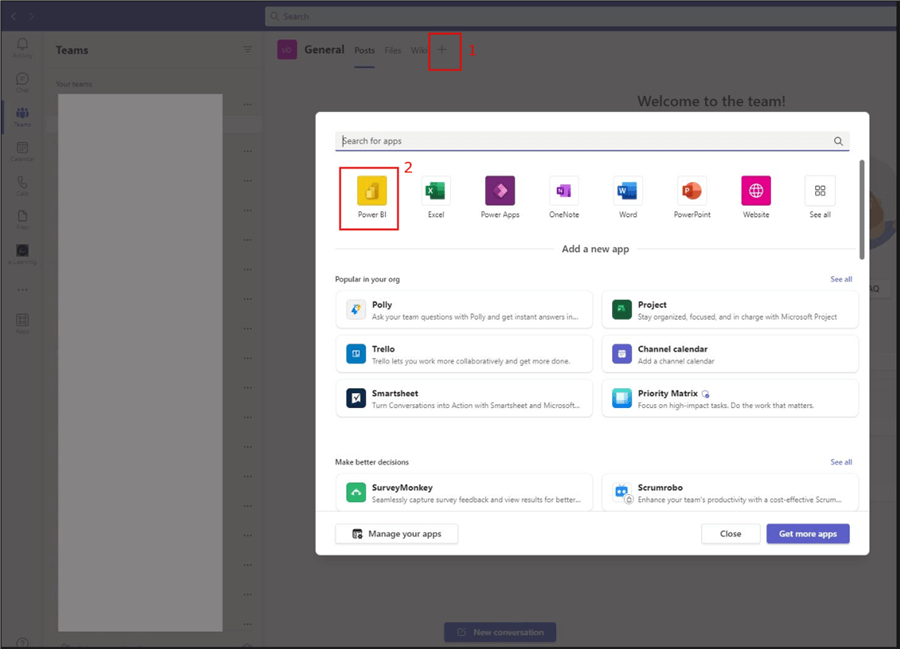Screen dimensions: 900x649
Task: Open Chat in Teams sidebar
Action: 22,82
